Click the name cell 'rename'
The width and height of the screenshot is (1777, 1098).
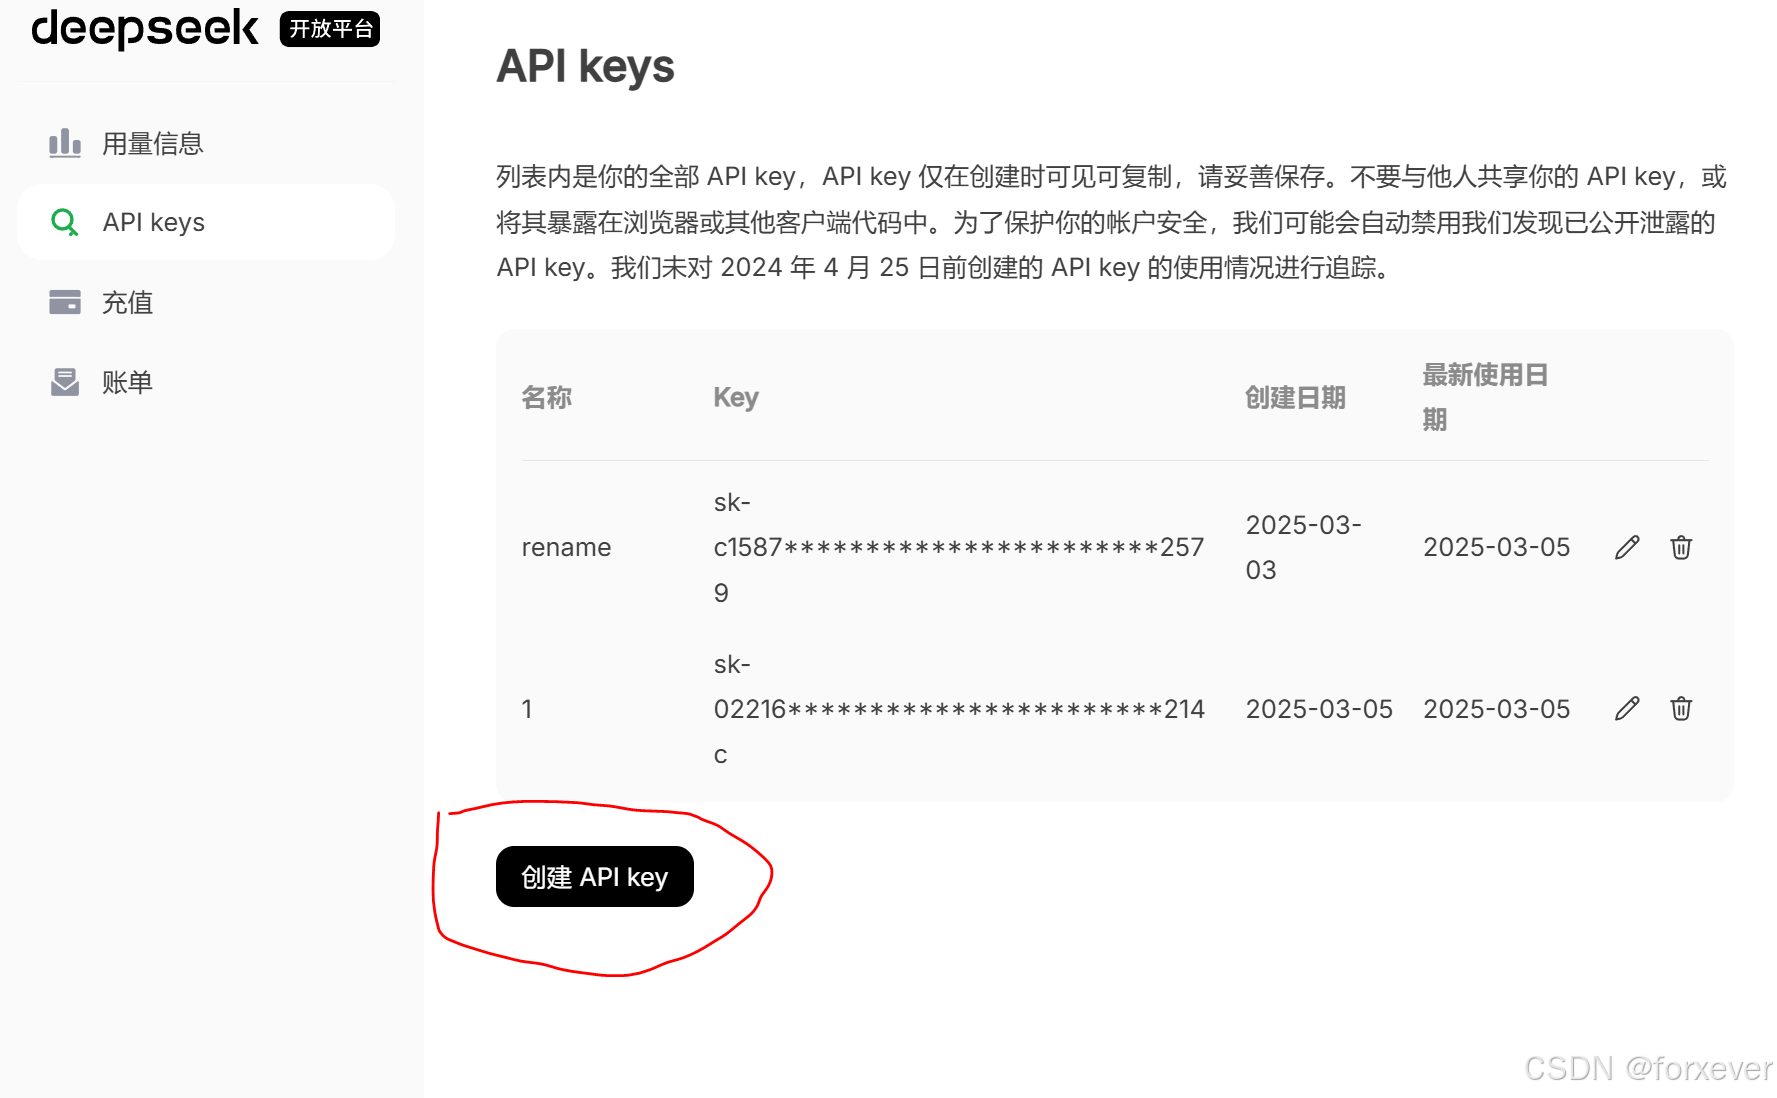click(x=566, y=547)
